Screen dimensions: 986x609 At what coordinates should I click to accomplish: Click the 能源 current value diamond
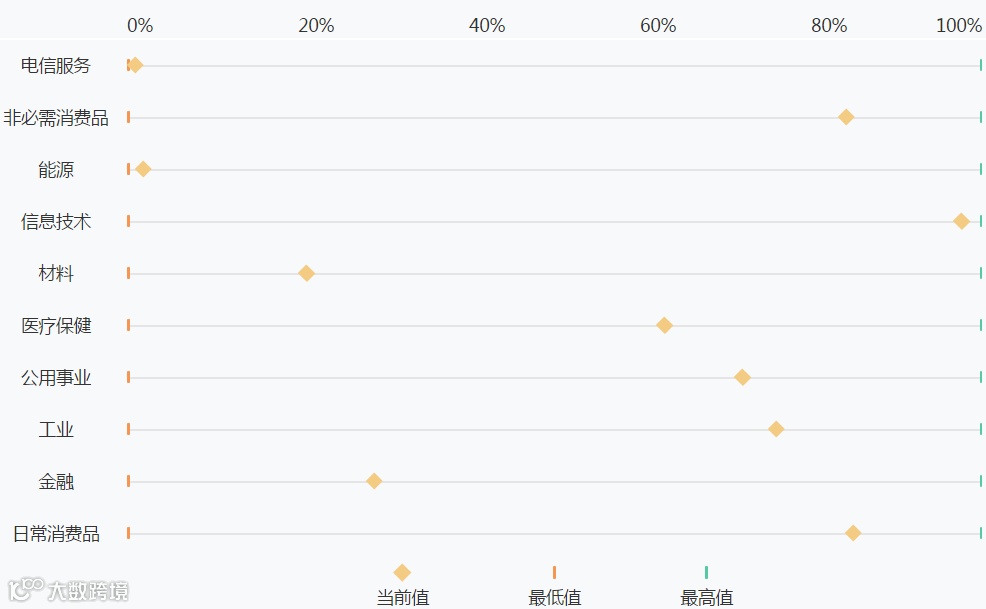click(143, 169)
